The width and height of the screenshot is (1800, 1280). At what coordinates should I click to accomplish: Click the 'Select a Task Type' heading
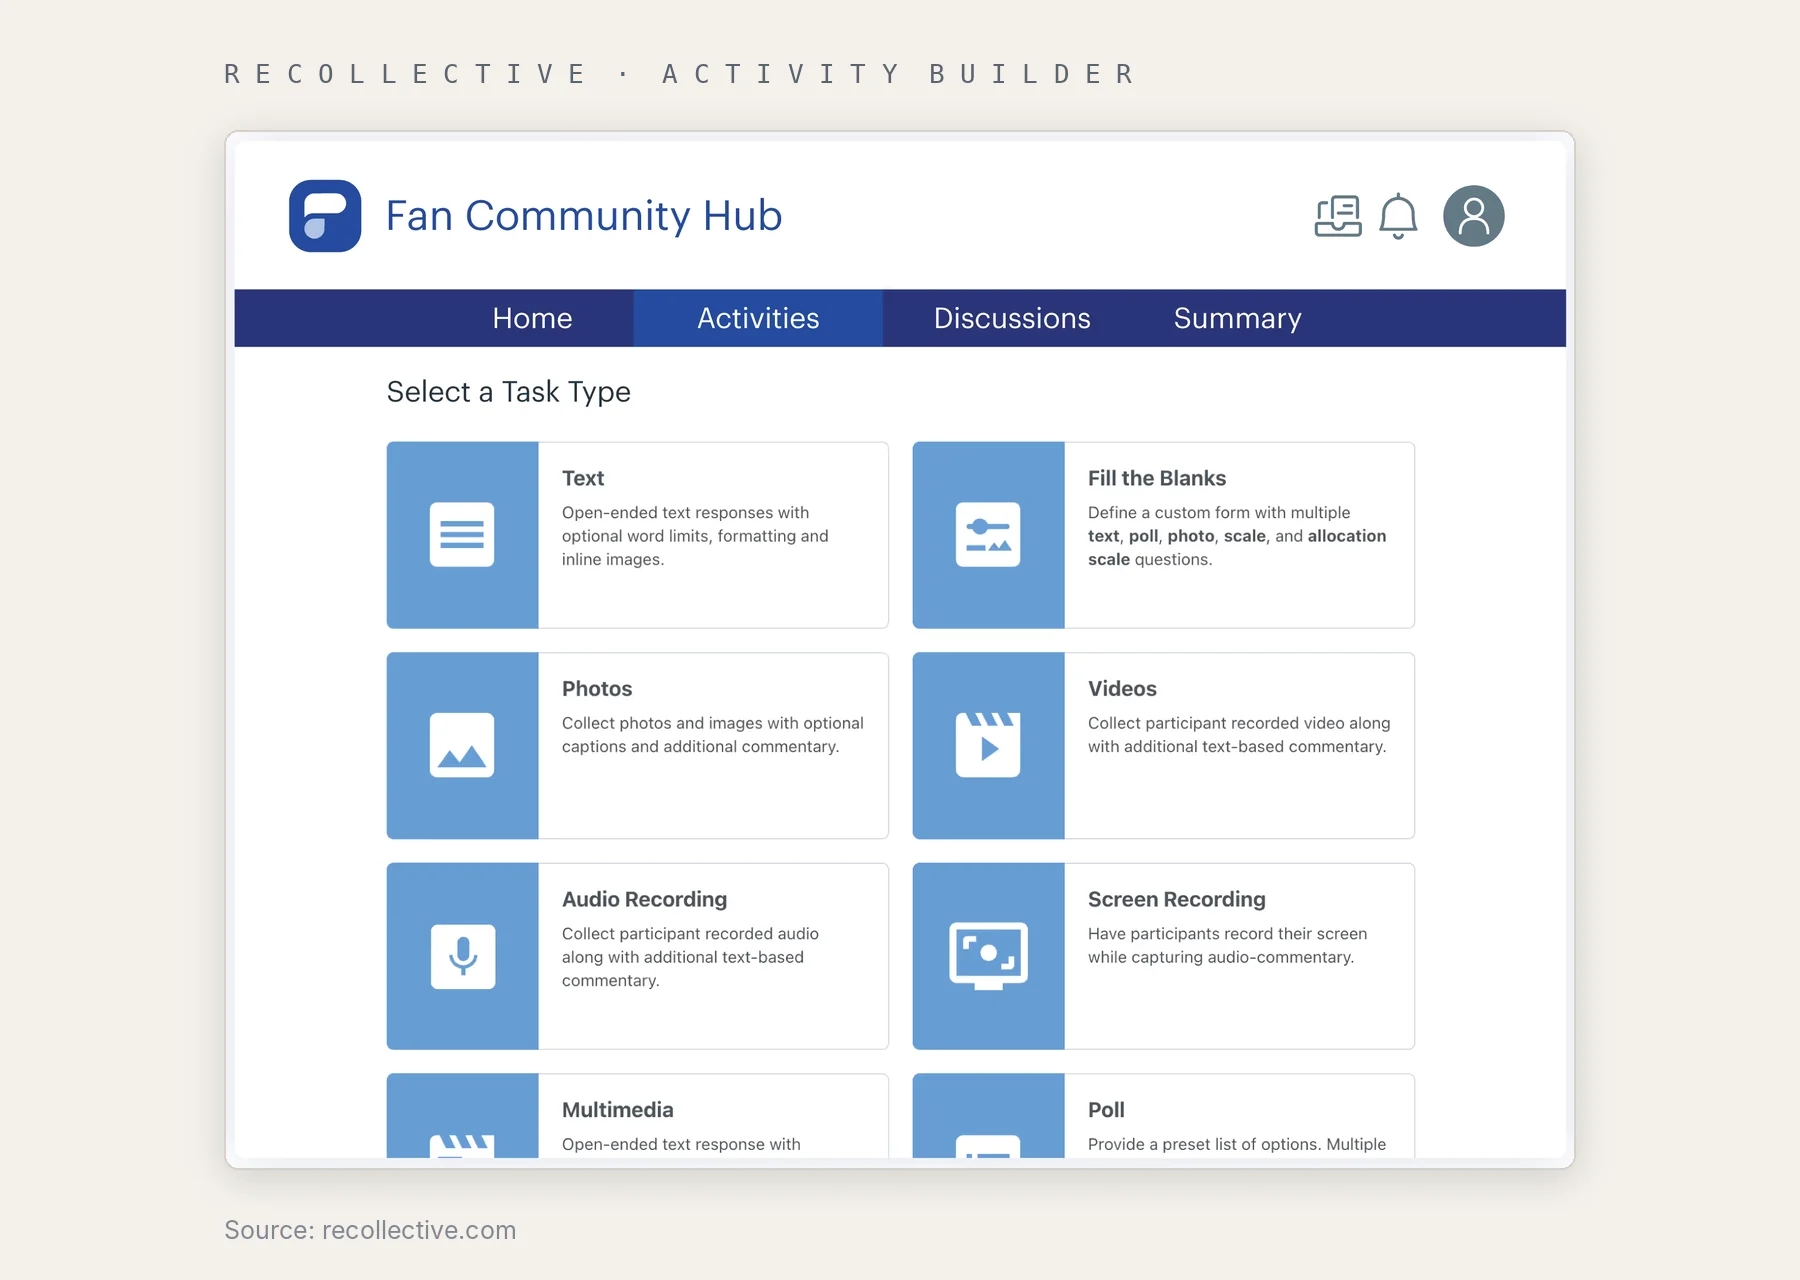coord(509,392)
